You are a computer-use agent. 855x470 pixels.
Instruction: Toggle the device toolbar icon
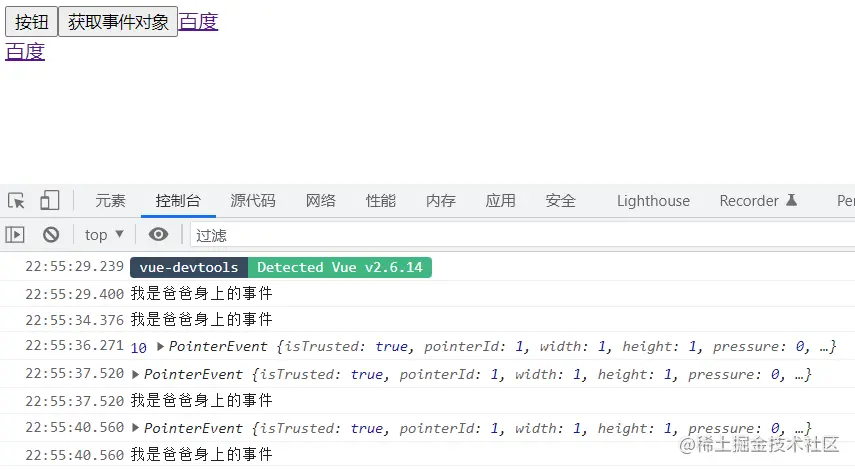tap(50, 201)
